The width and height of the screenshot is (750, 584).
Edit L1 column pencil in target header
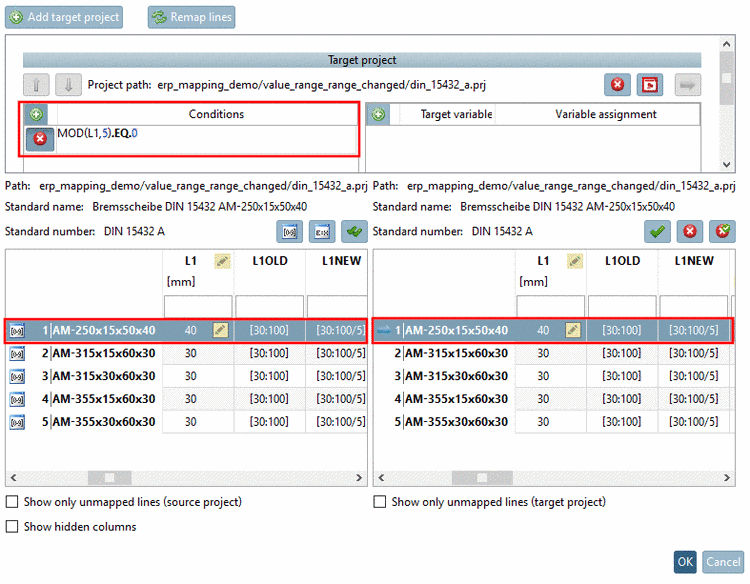[x=575, y=261]
